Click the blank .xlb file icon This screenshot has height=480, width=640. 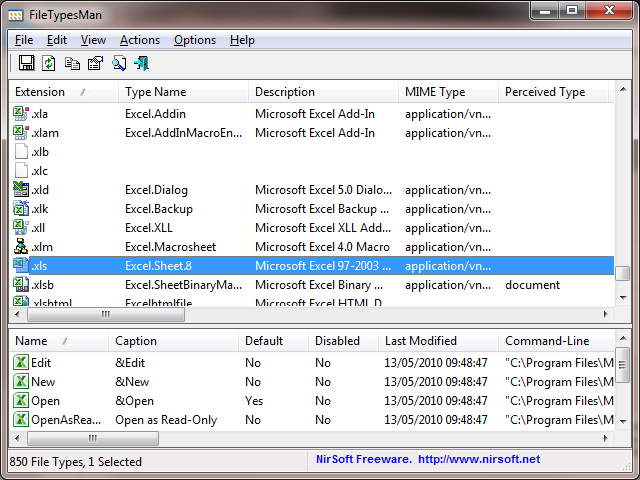pos(21,151)
